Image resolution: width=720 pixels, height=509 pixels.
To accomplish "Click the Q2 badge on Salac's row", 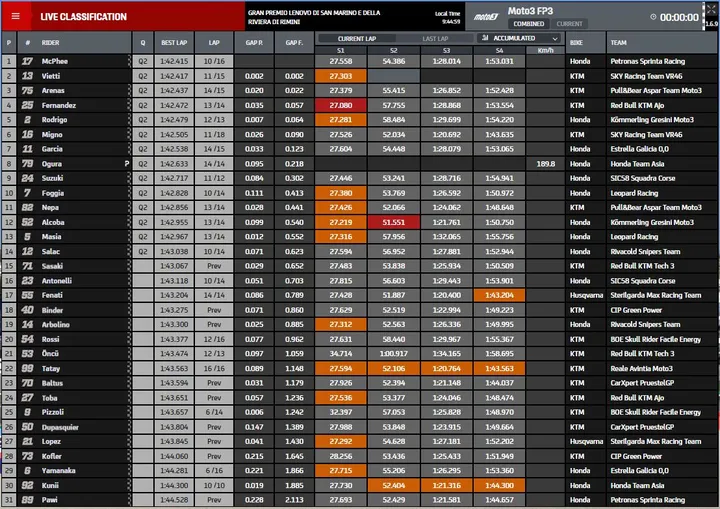I will 143,251.
